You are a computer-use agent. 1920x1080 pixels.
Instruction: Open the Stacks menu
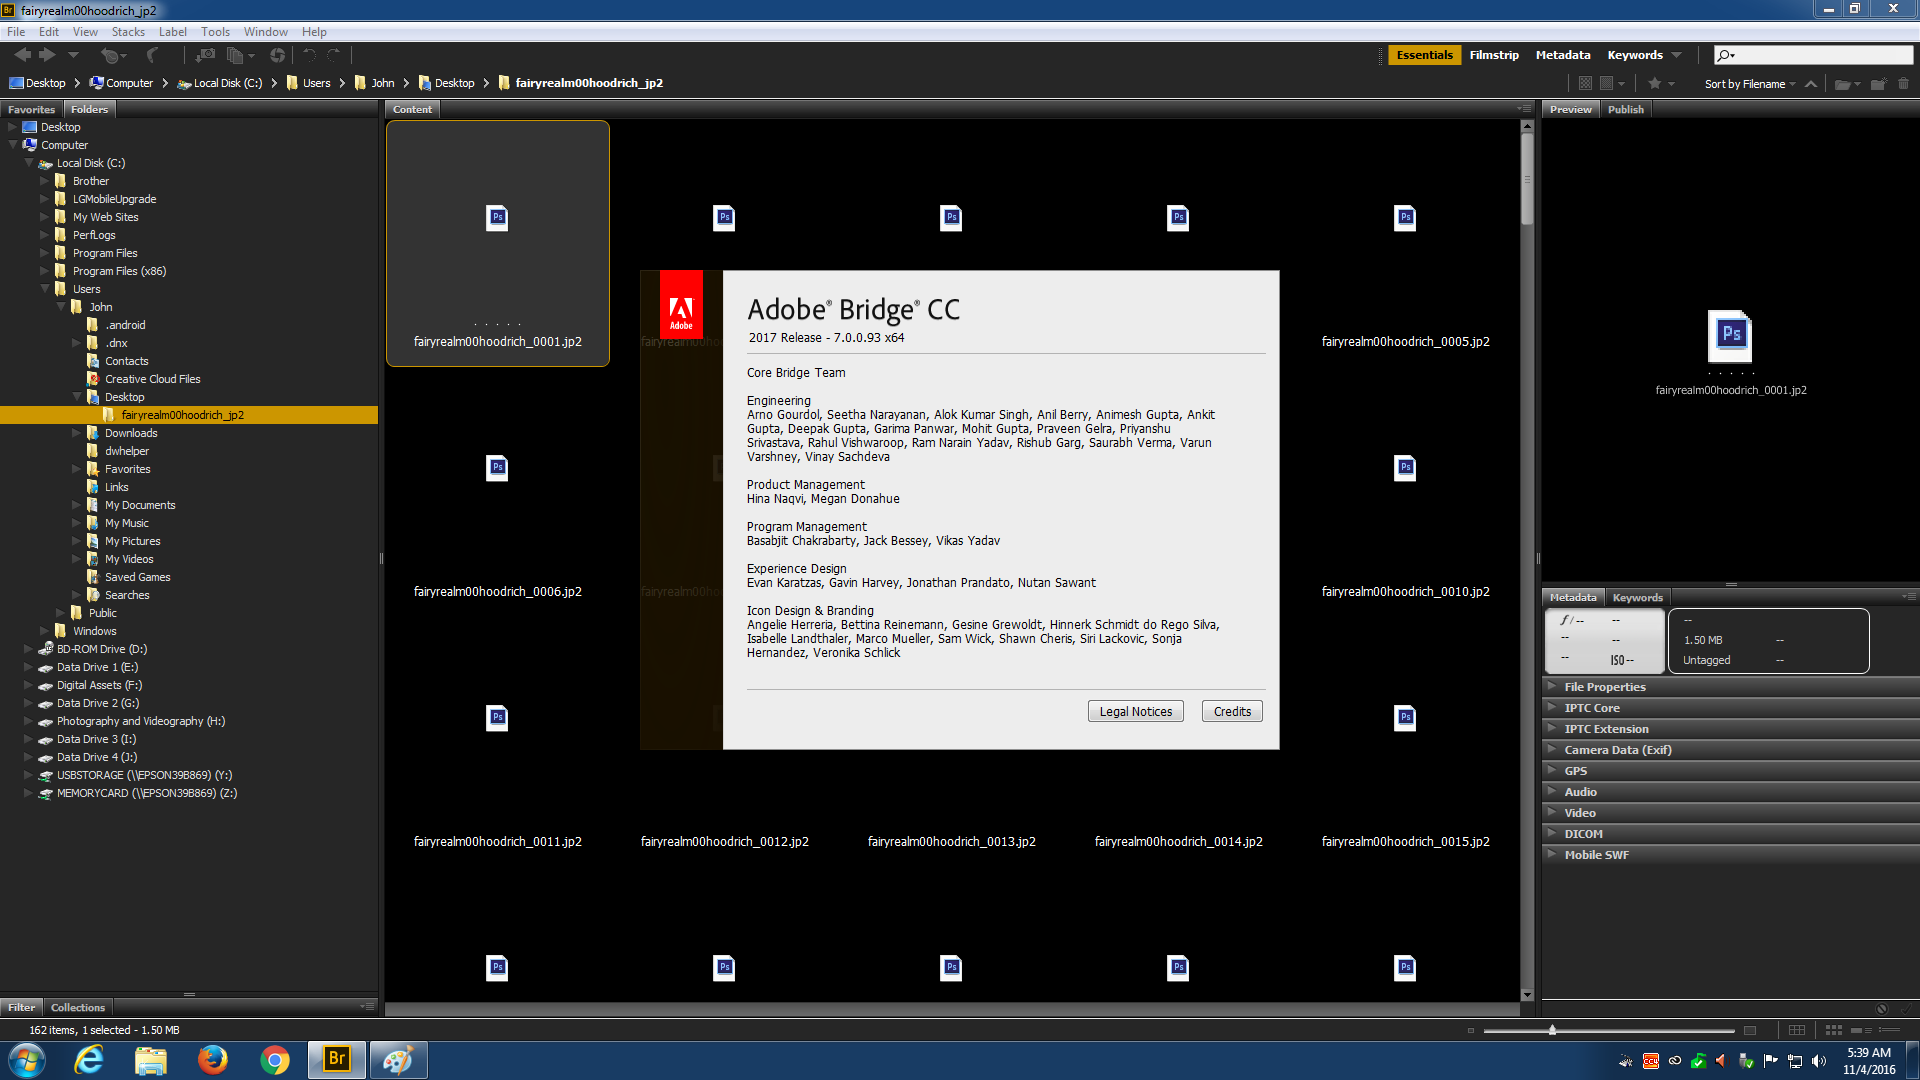click(128, 32)
